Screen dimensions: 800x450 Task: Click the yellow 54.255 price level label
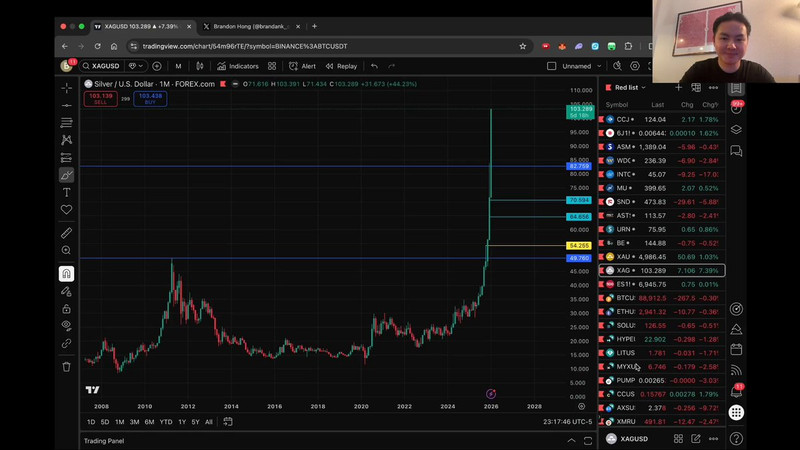(x=578, y=245)
